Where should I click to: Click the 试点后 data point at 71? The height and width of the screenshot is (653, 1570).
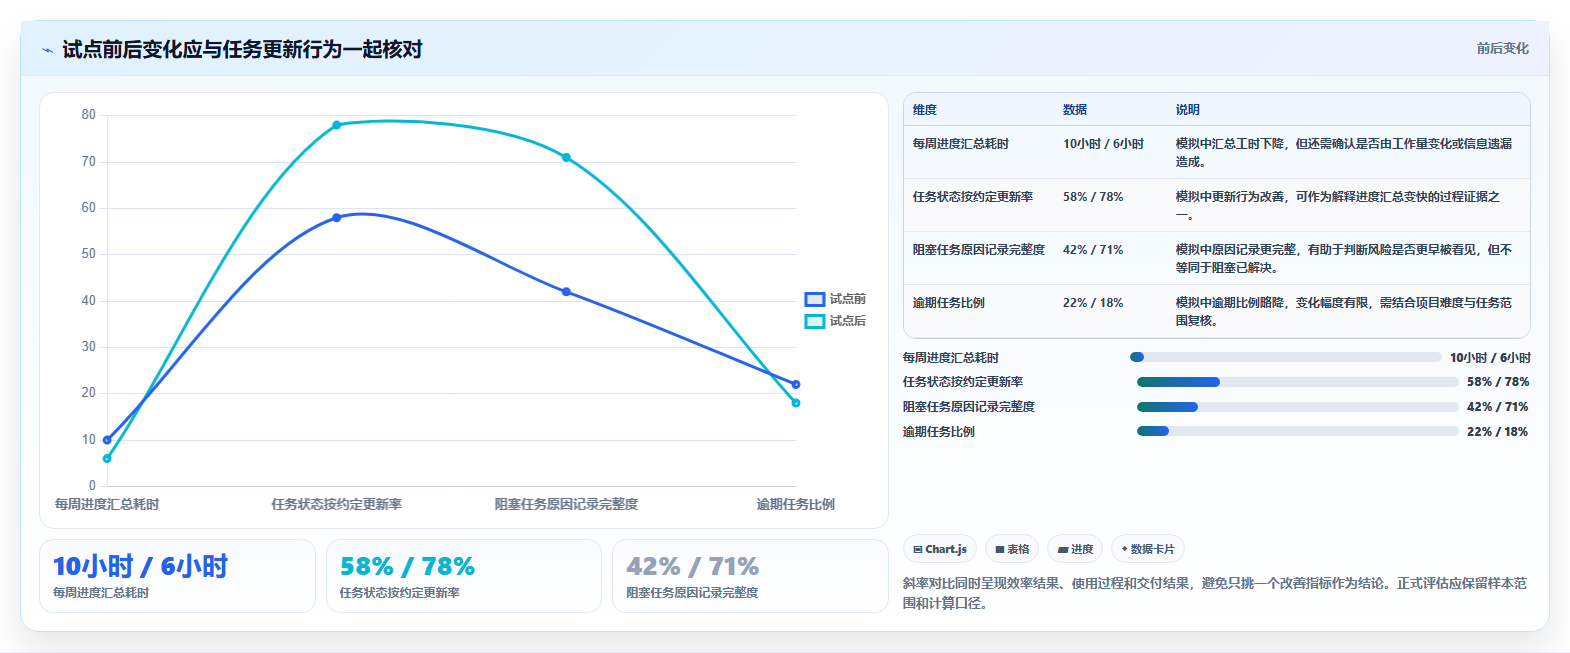pos(566,157)
